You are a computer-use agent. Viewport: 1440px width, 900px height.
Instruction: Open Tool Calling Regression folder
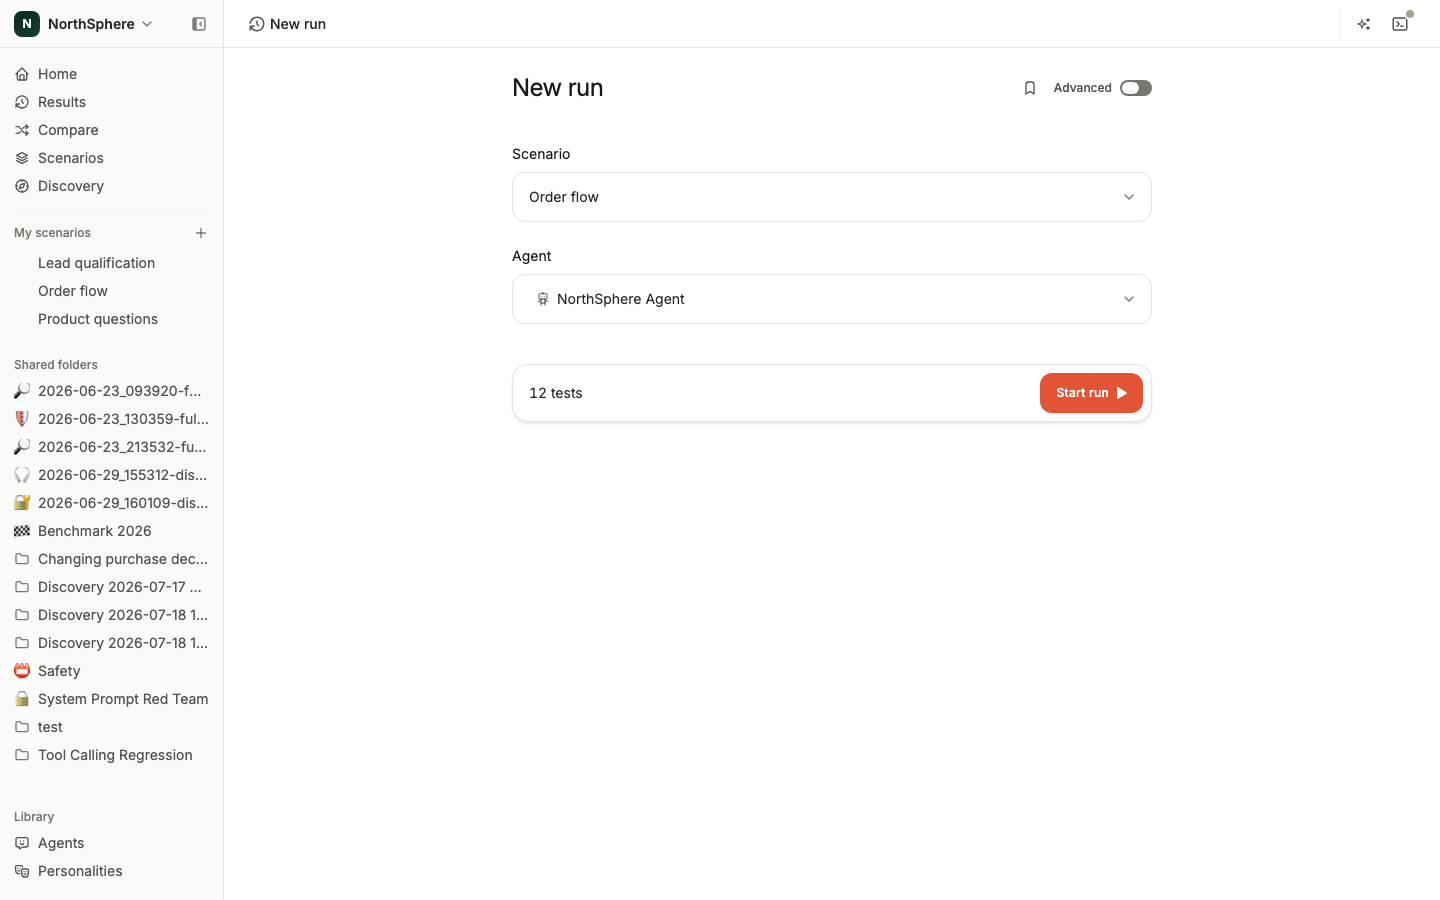click(111, 755)
